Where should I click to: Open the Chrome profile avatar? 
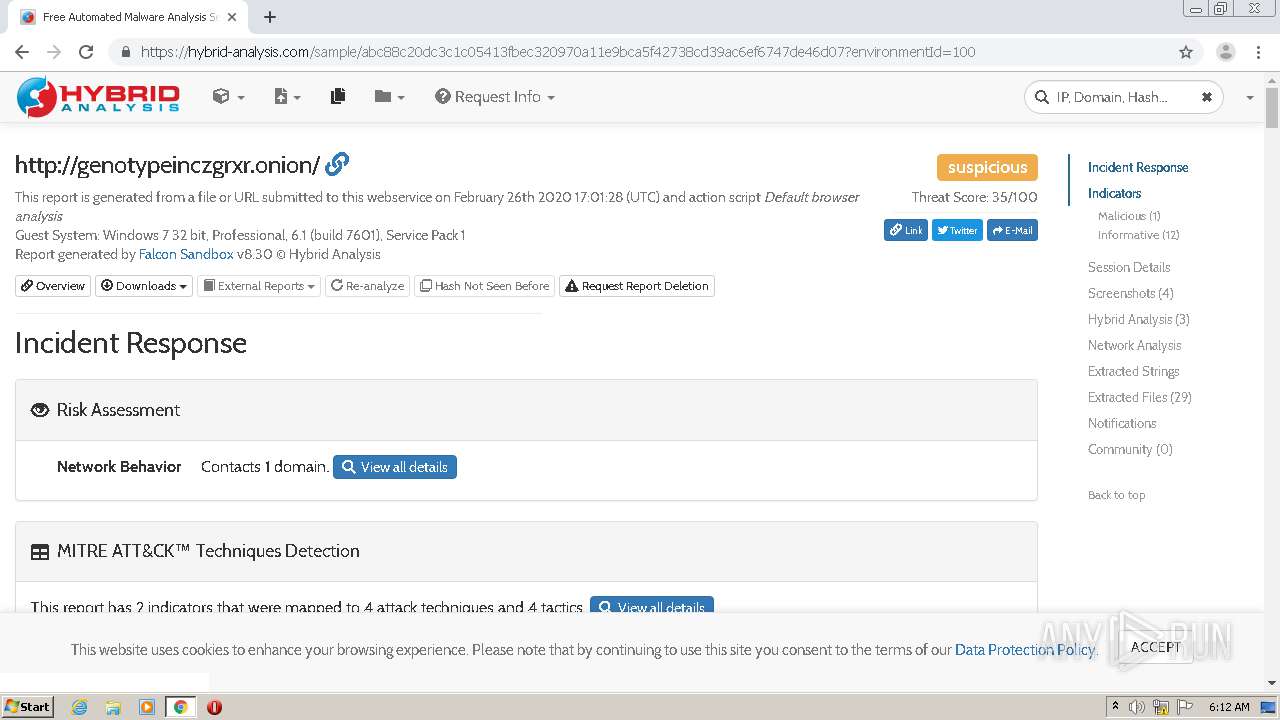coord(1226,52)
